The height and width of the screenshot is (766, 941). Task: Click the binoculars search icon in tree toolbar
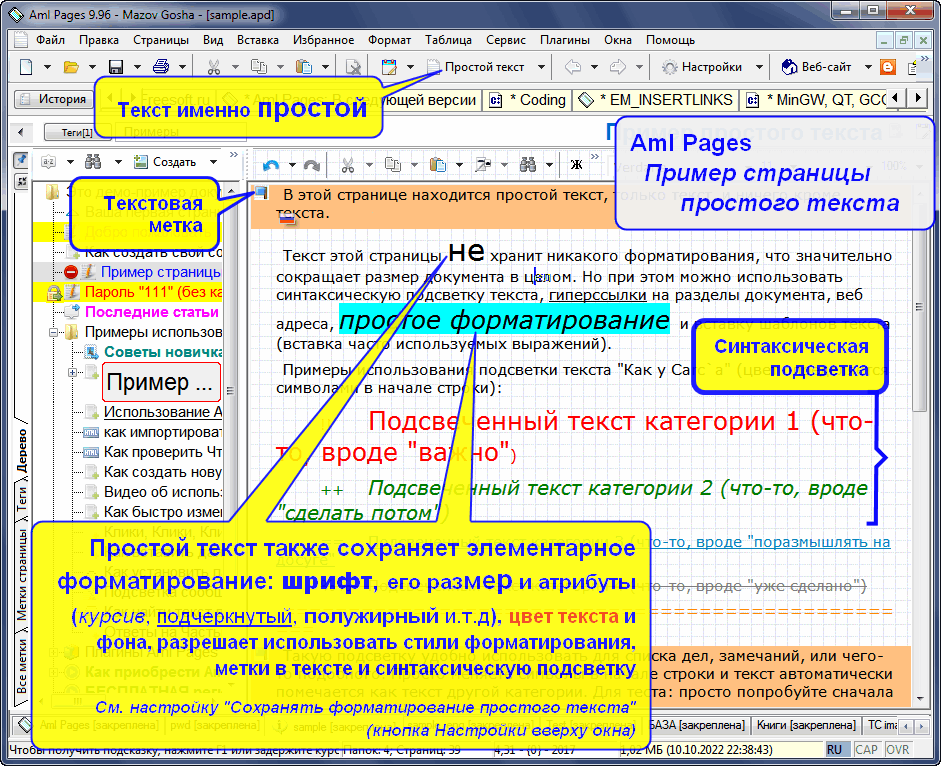pos(93,162)
